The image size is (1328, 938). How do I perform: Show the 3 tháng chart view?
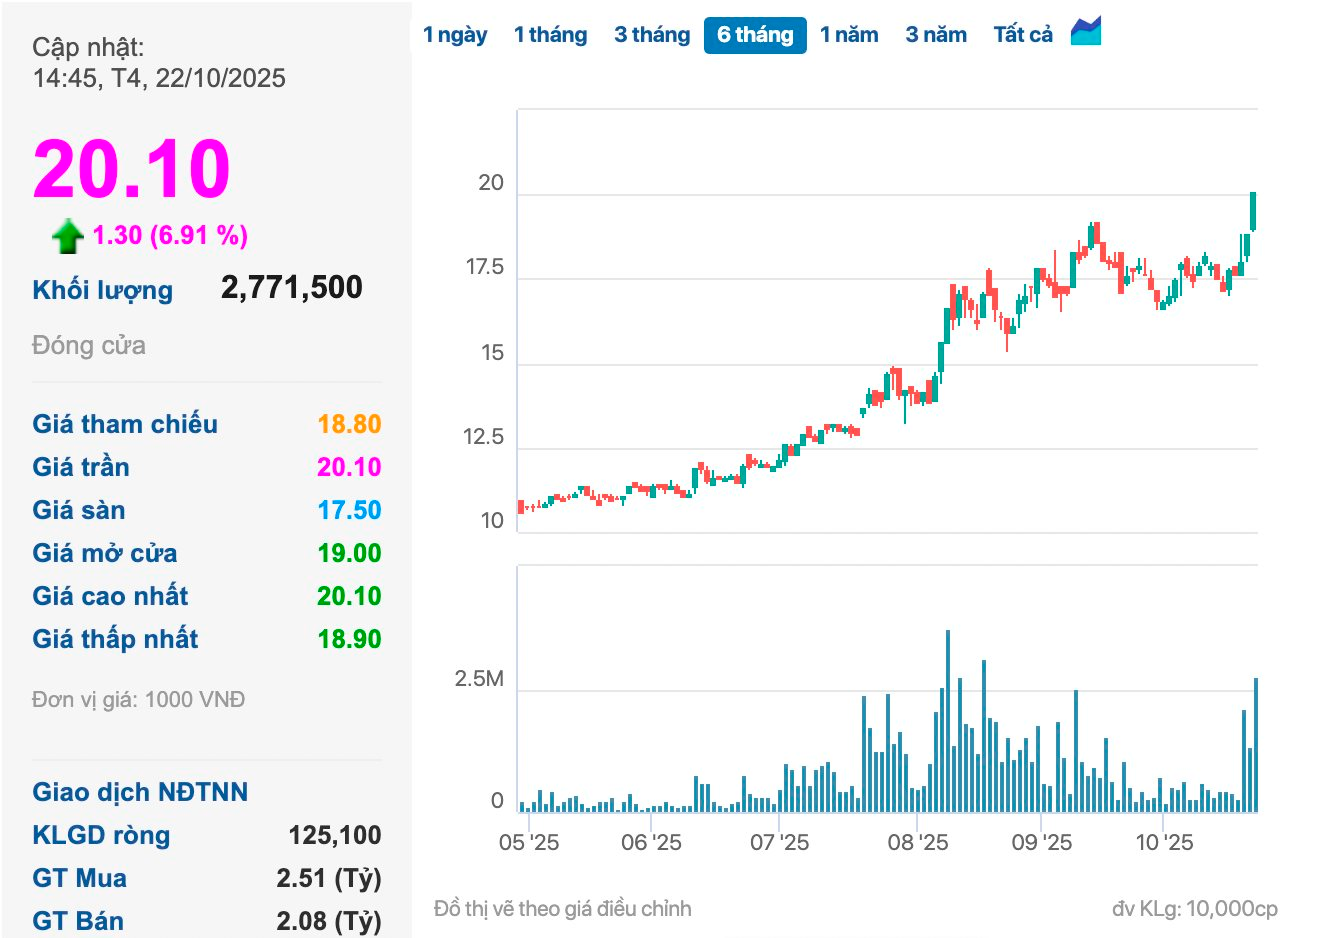652,35
